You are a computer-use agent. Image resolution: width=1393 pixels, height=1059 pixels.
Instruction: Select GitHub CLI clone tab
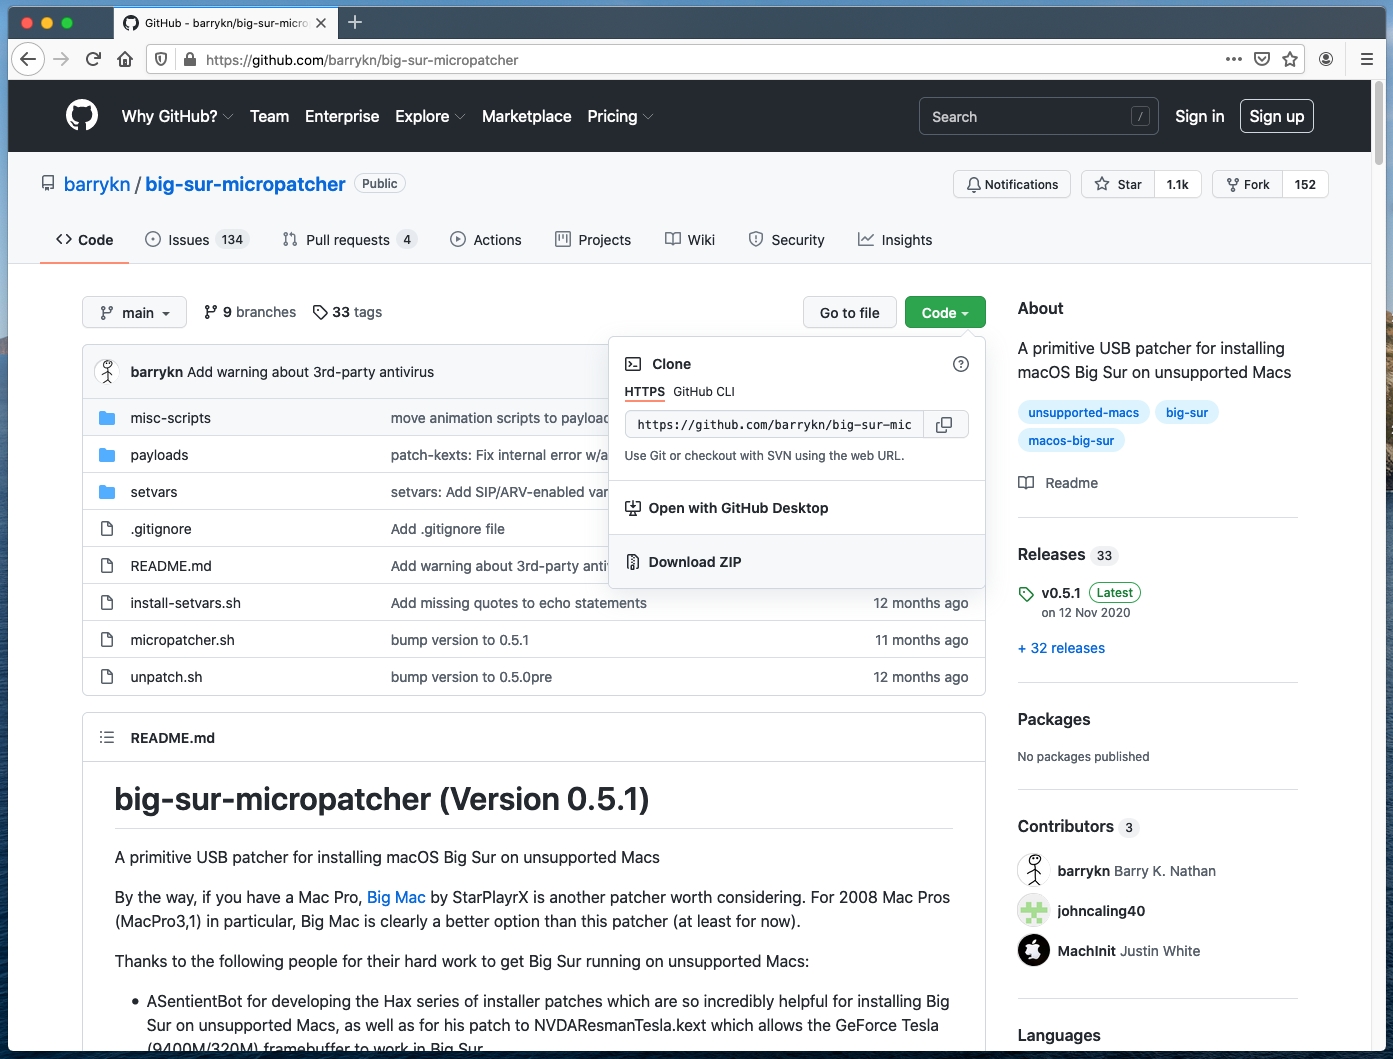(x=704, y=392)
